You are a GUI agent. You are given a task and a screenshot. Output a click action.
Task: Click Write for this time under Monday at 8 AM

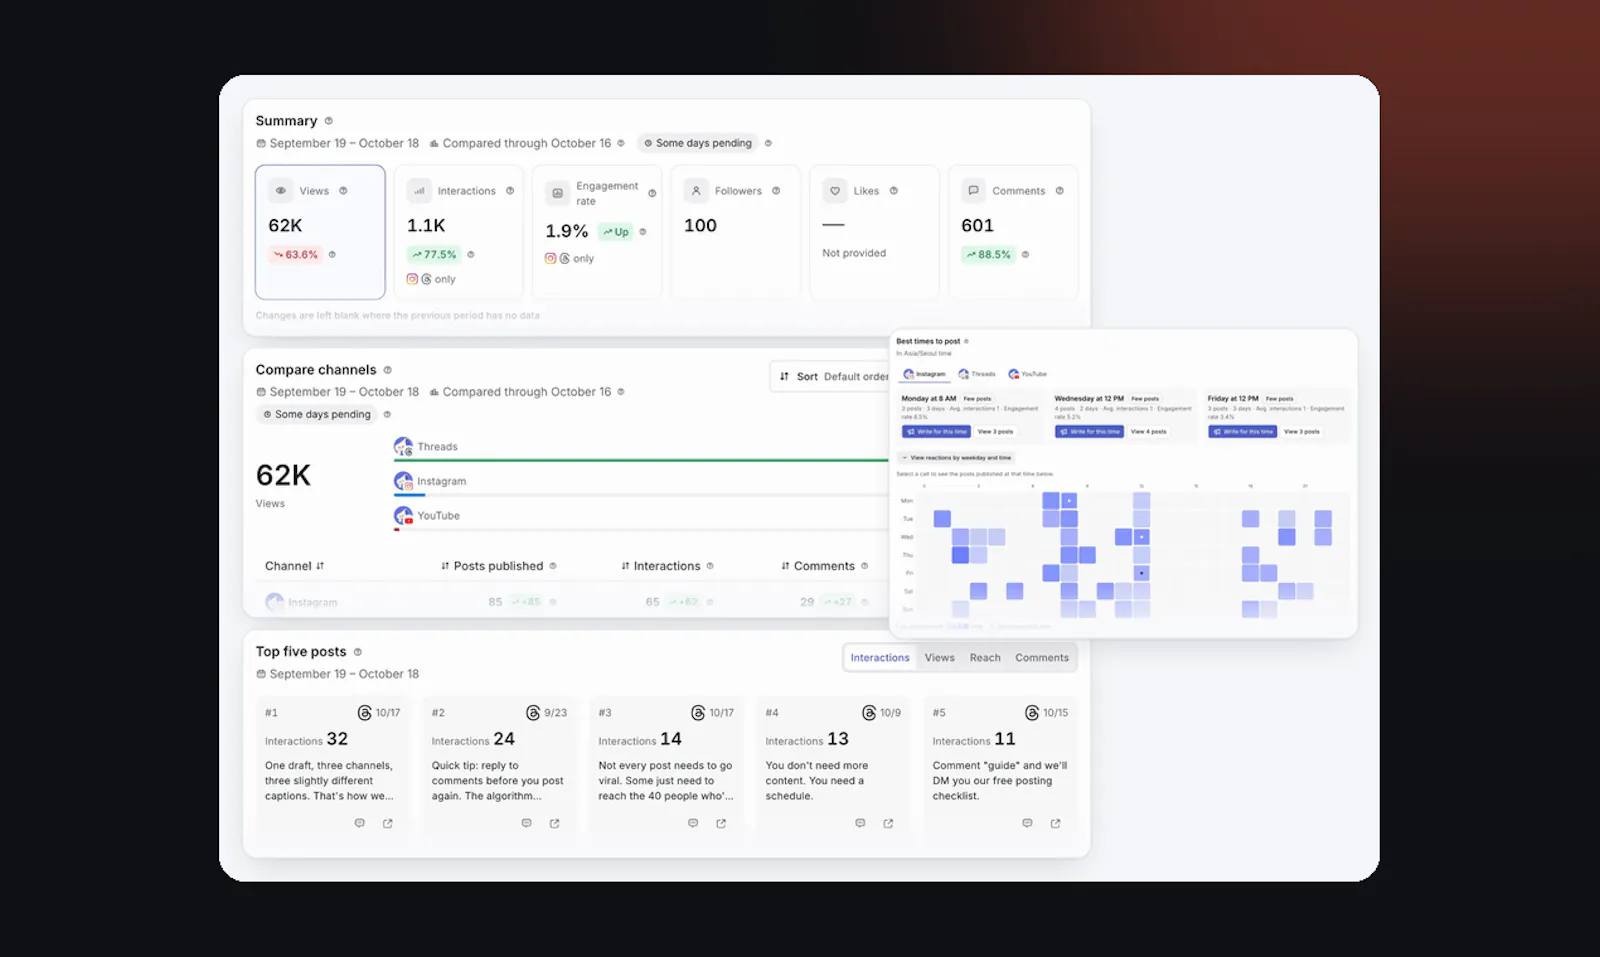pos(936,432)
